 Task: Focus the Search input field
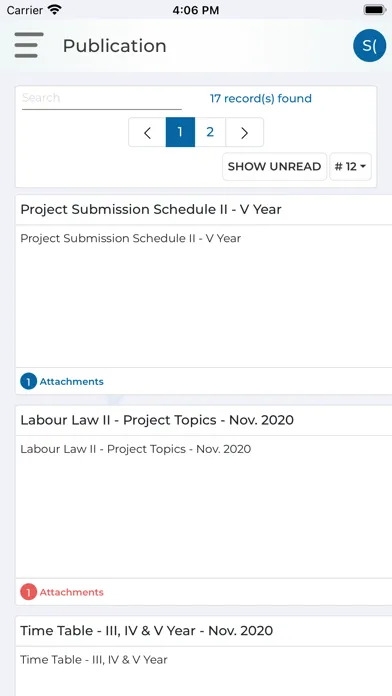pyautogui.click(x=102, y=98)
